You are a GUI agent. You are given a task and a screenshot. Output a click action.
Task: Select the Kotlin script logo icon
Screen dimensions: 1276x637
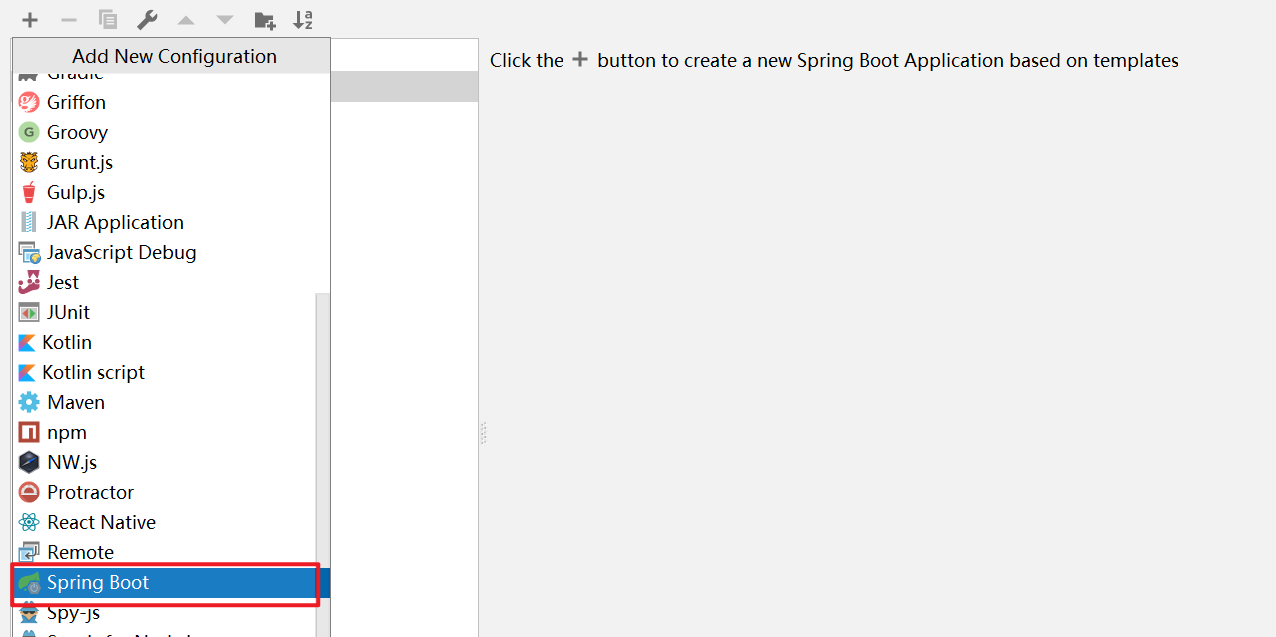tap(27, 372)
